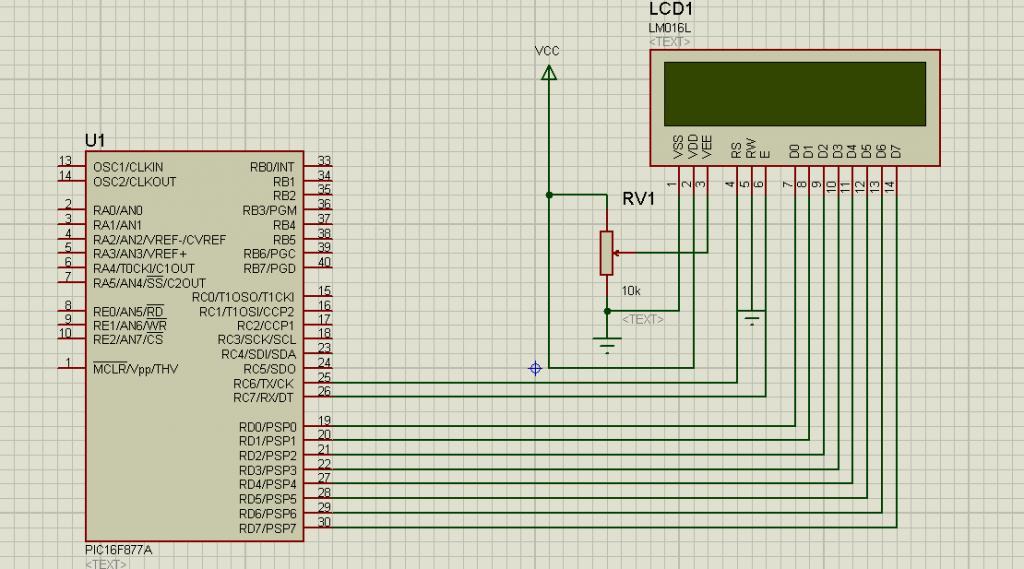Image resolution: width=1024 pixels, height=569 pixels.
Task: Select the RV1 potentiometer resistor body
Action: click(x=607, y=253)
